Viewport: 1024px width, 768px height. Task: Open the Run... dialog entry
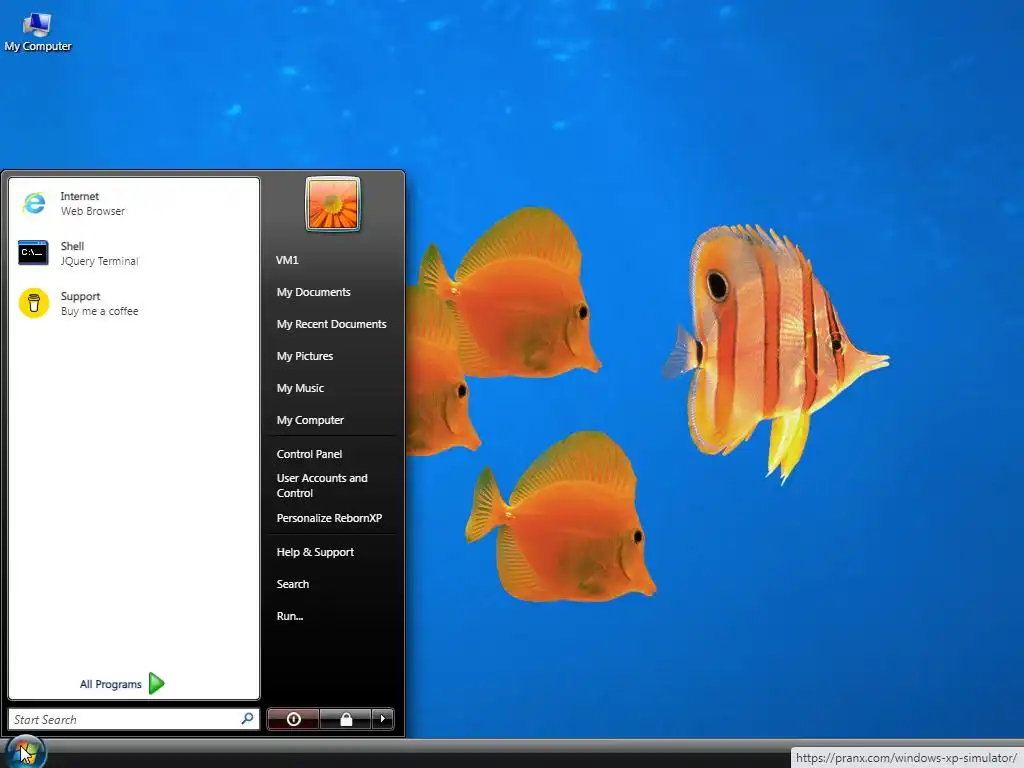coord(290,616)
